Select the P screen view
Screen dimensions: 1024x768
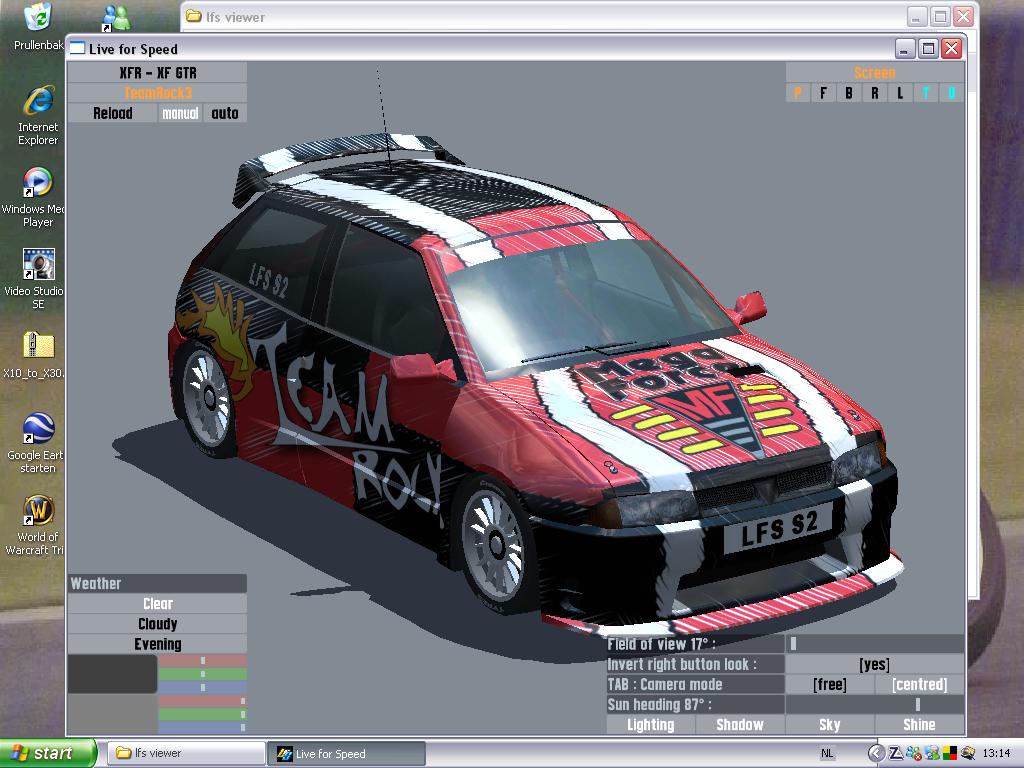pos(797,93)
